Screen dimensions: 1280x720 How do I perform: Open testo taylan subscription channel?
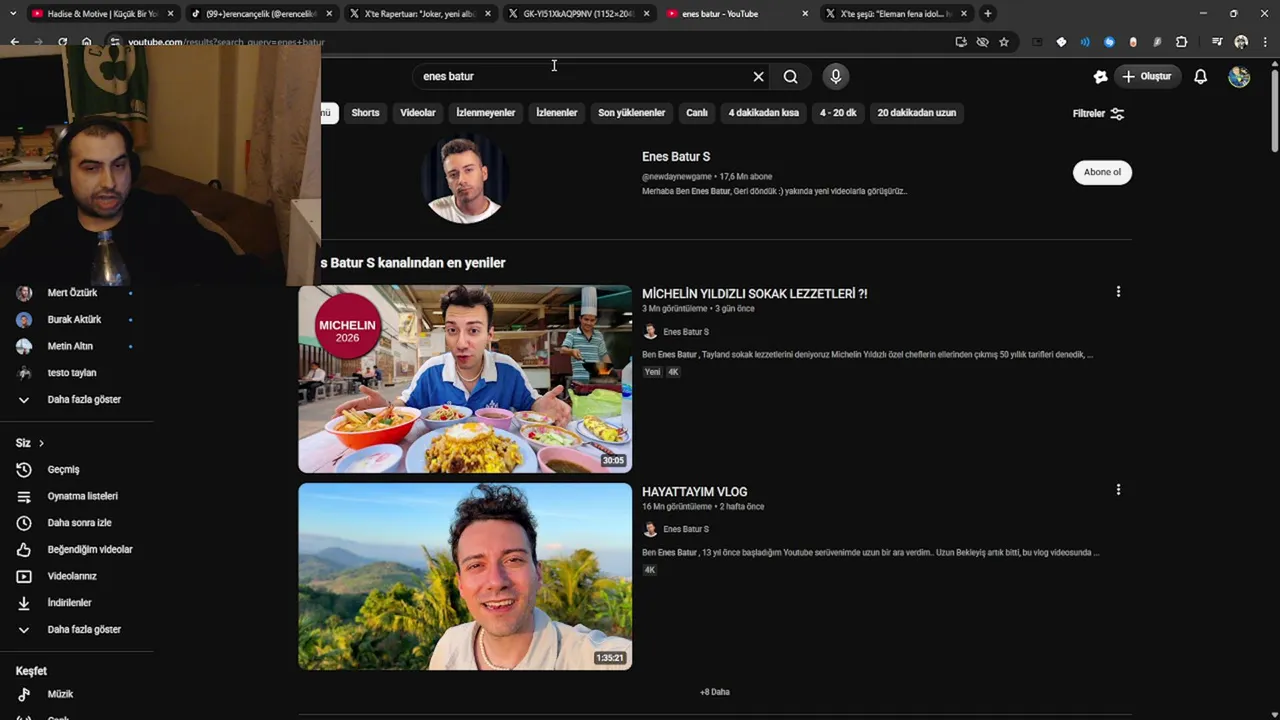72,373
